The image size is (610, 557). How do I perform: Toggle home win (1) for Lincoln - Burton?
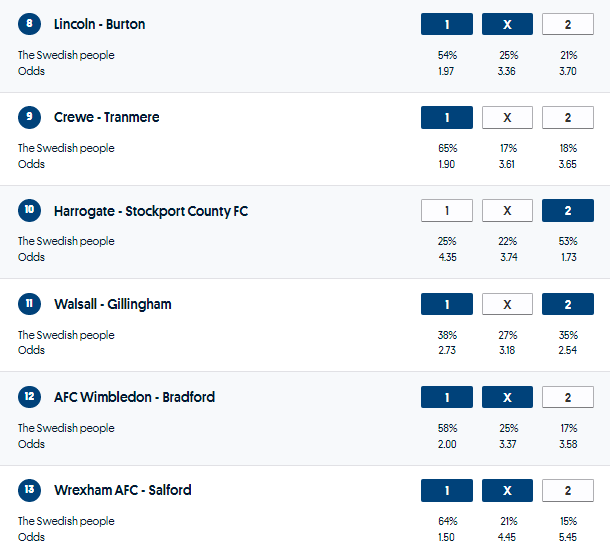(x=447, y=25)
